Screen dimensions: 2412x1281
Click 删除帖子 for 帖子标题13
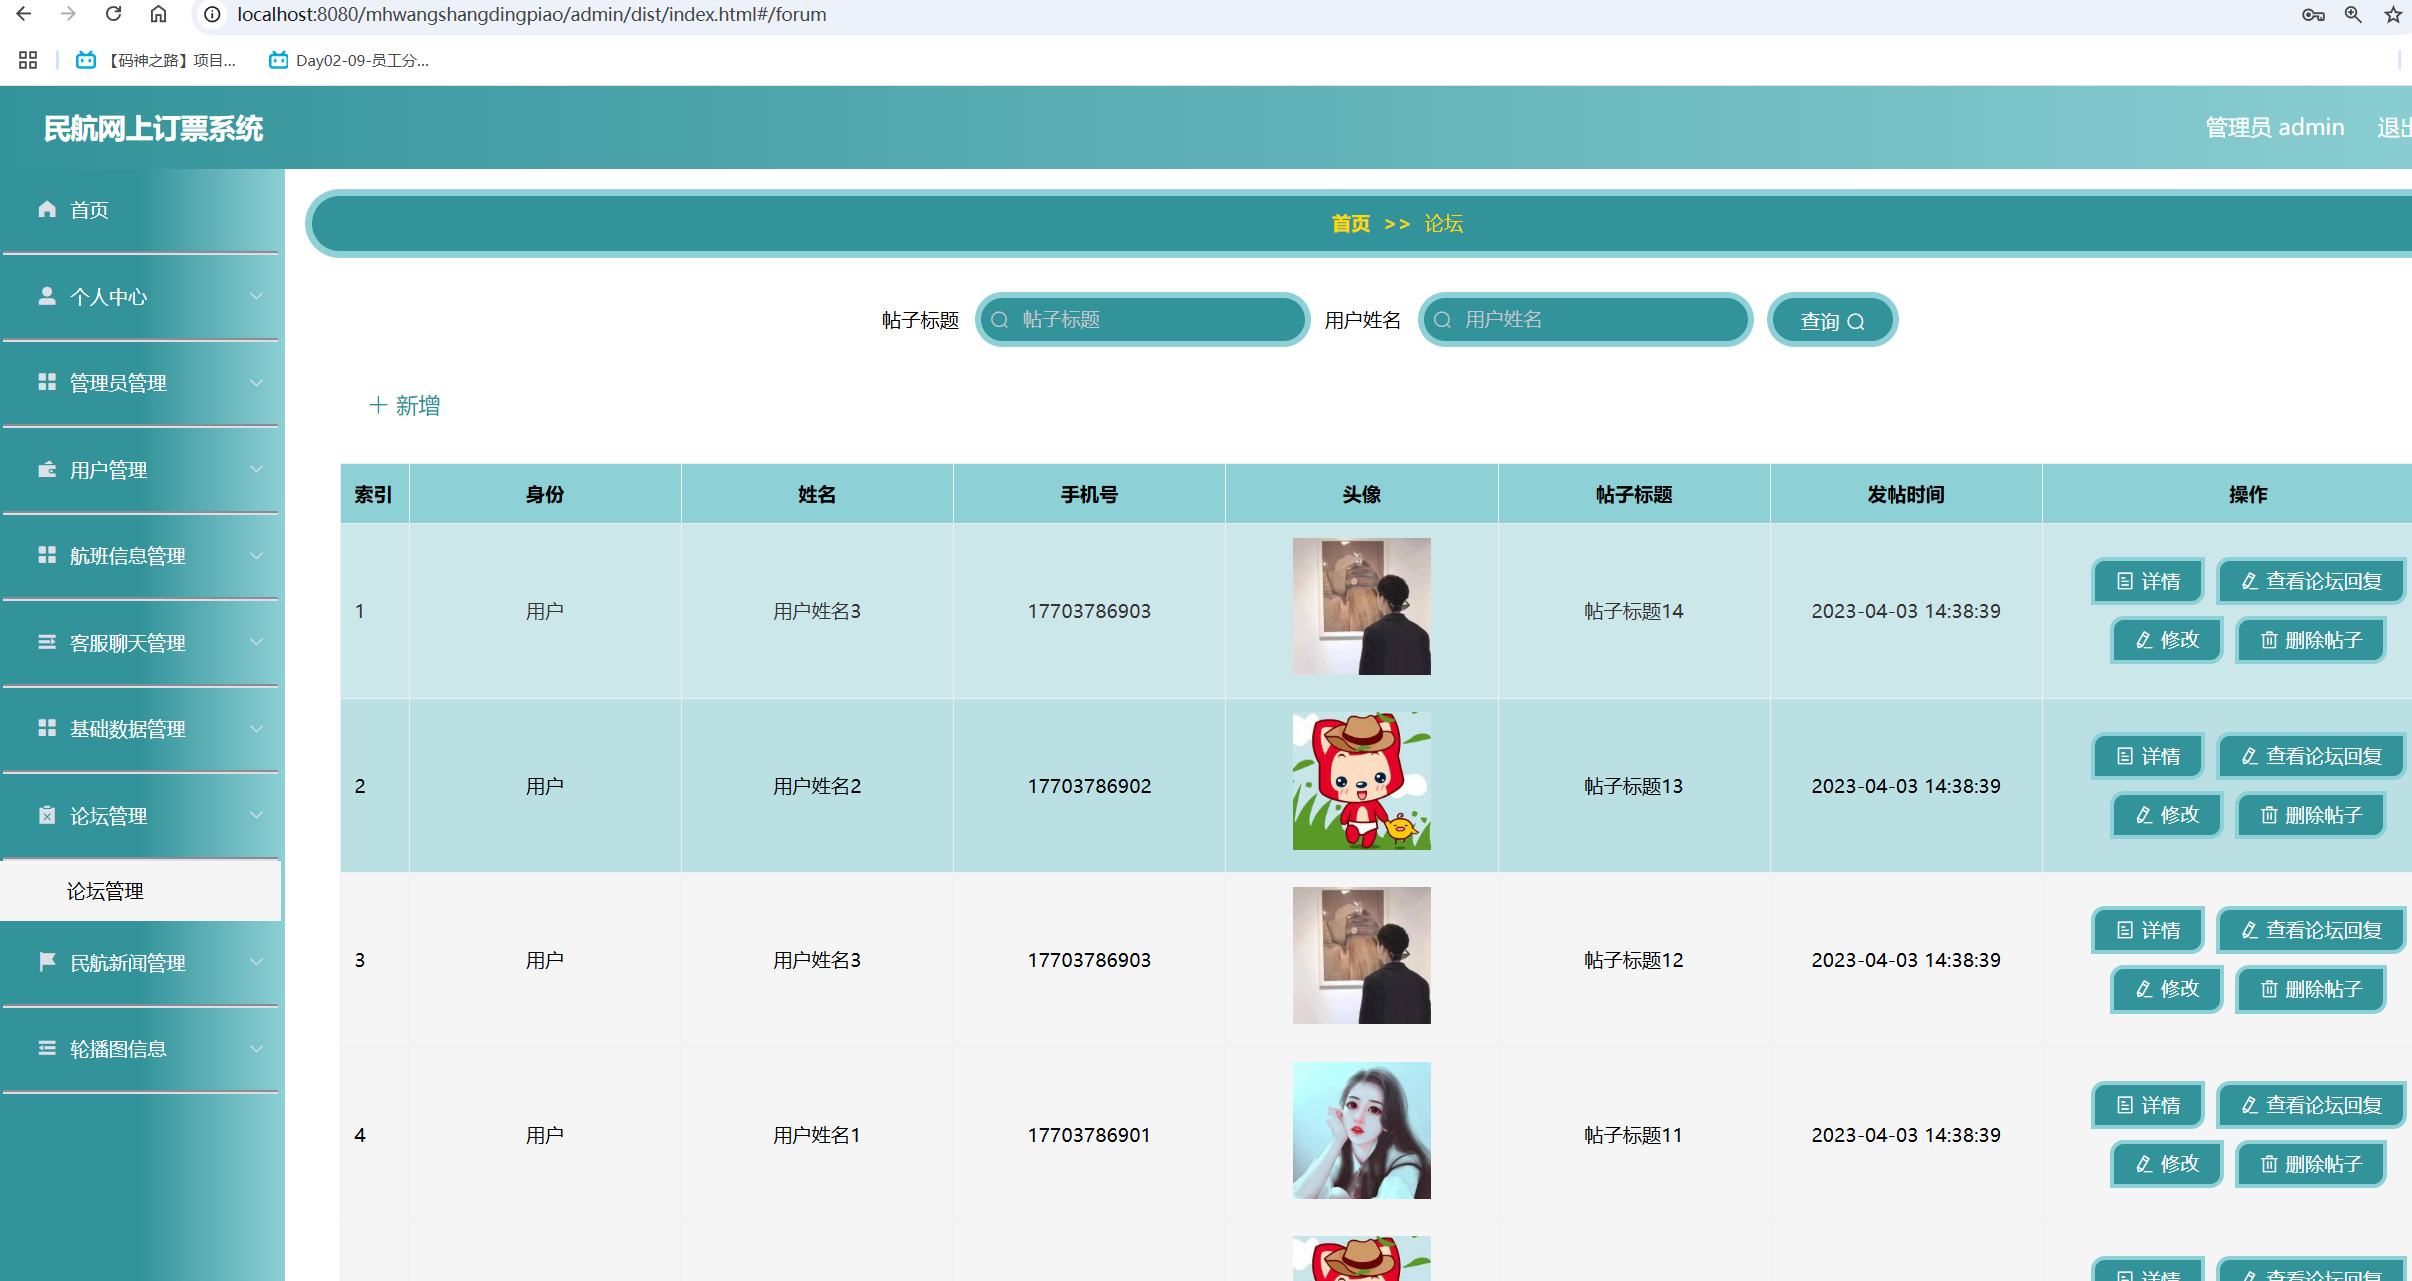coord(2311,815)
